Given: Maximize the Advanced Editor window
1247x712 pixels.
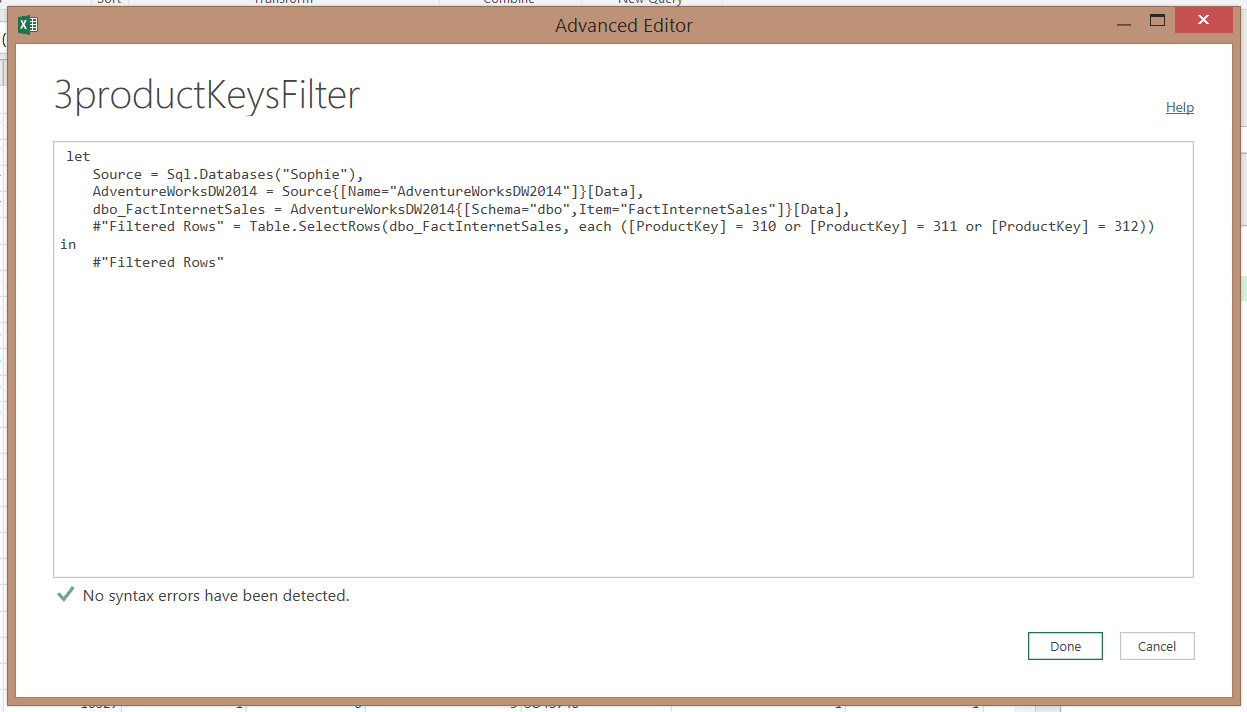Looking at the screenshot, I should 1157,20.
